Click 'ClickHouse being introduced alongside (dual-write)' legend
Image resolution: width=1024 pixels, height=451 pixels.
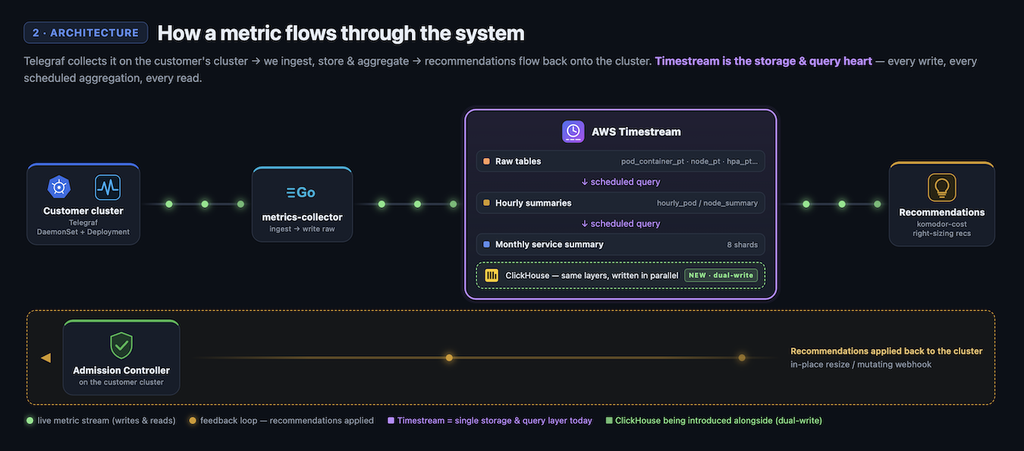(718, 421)
